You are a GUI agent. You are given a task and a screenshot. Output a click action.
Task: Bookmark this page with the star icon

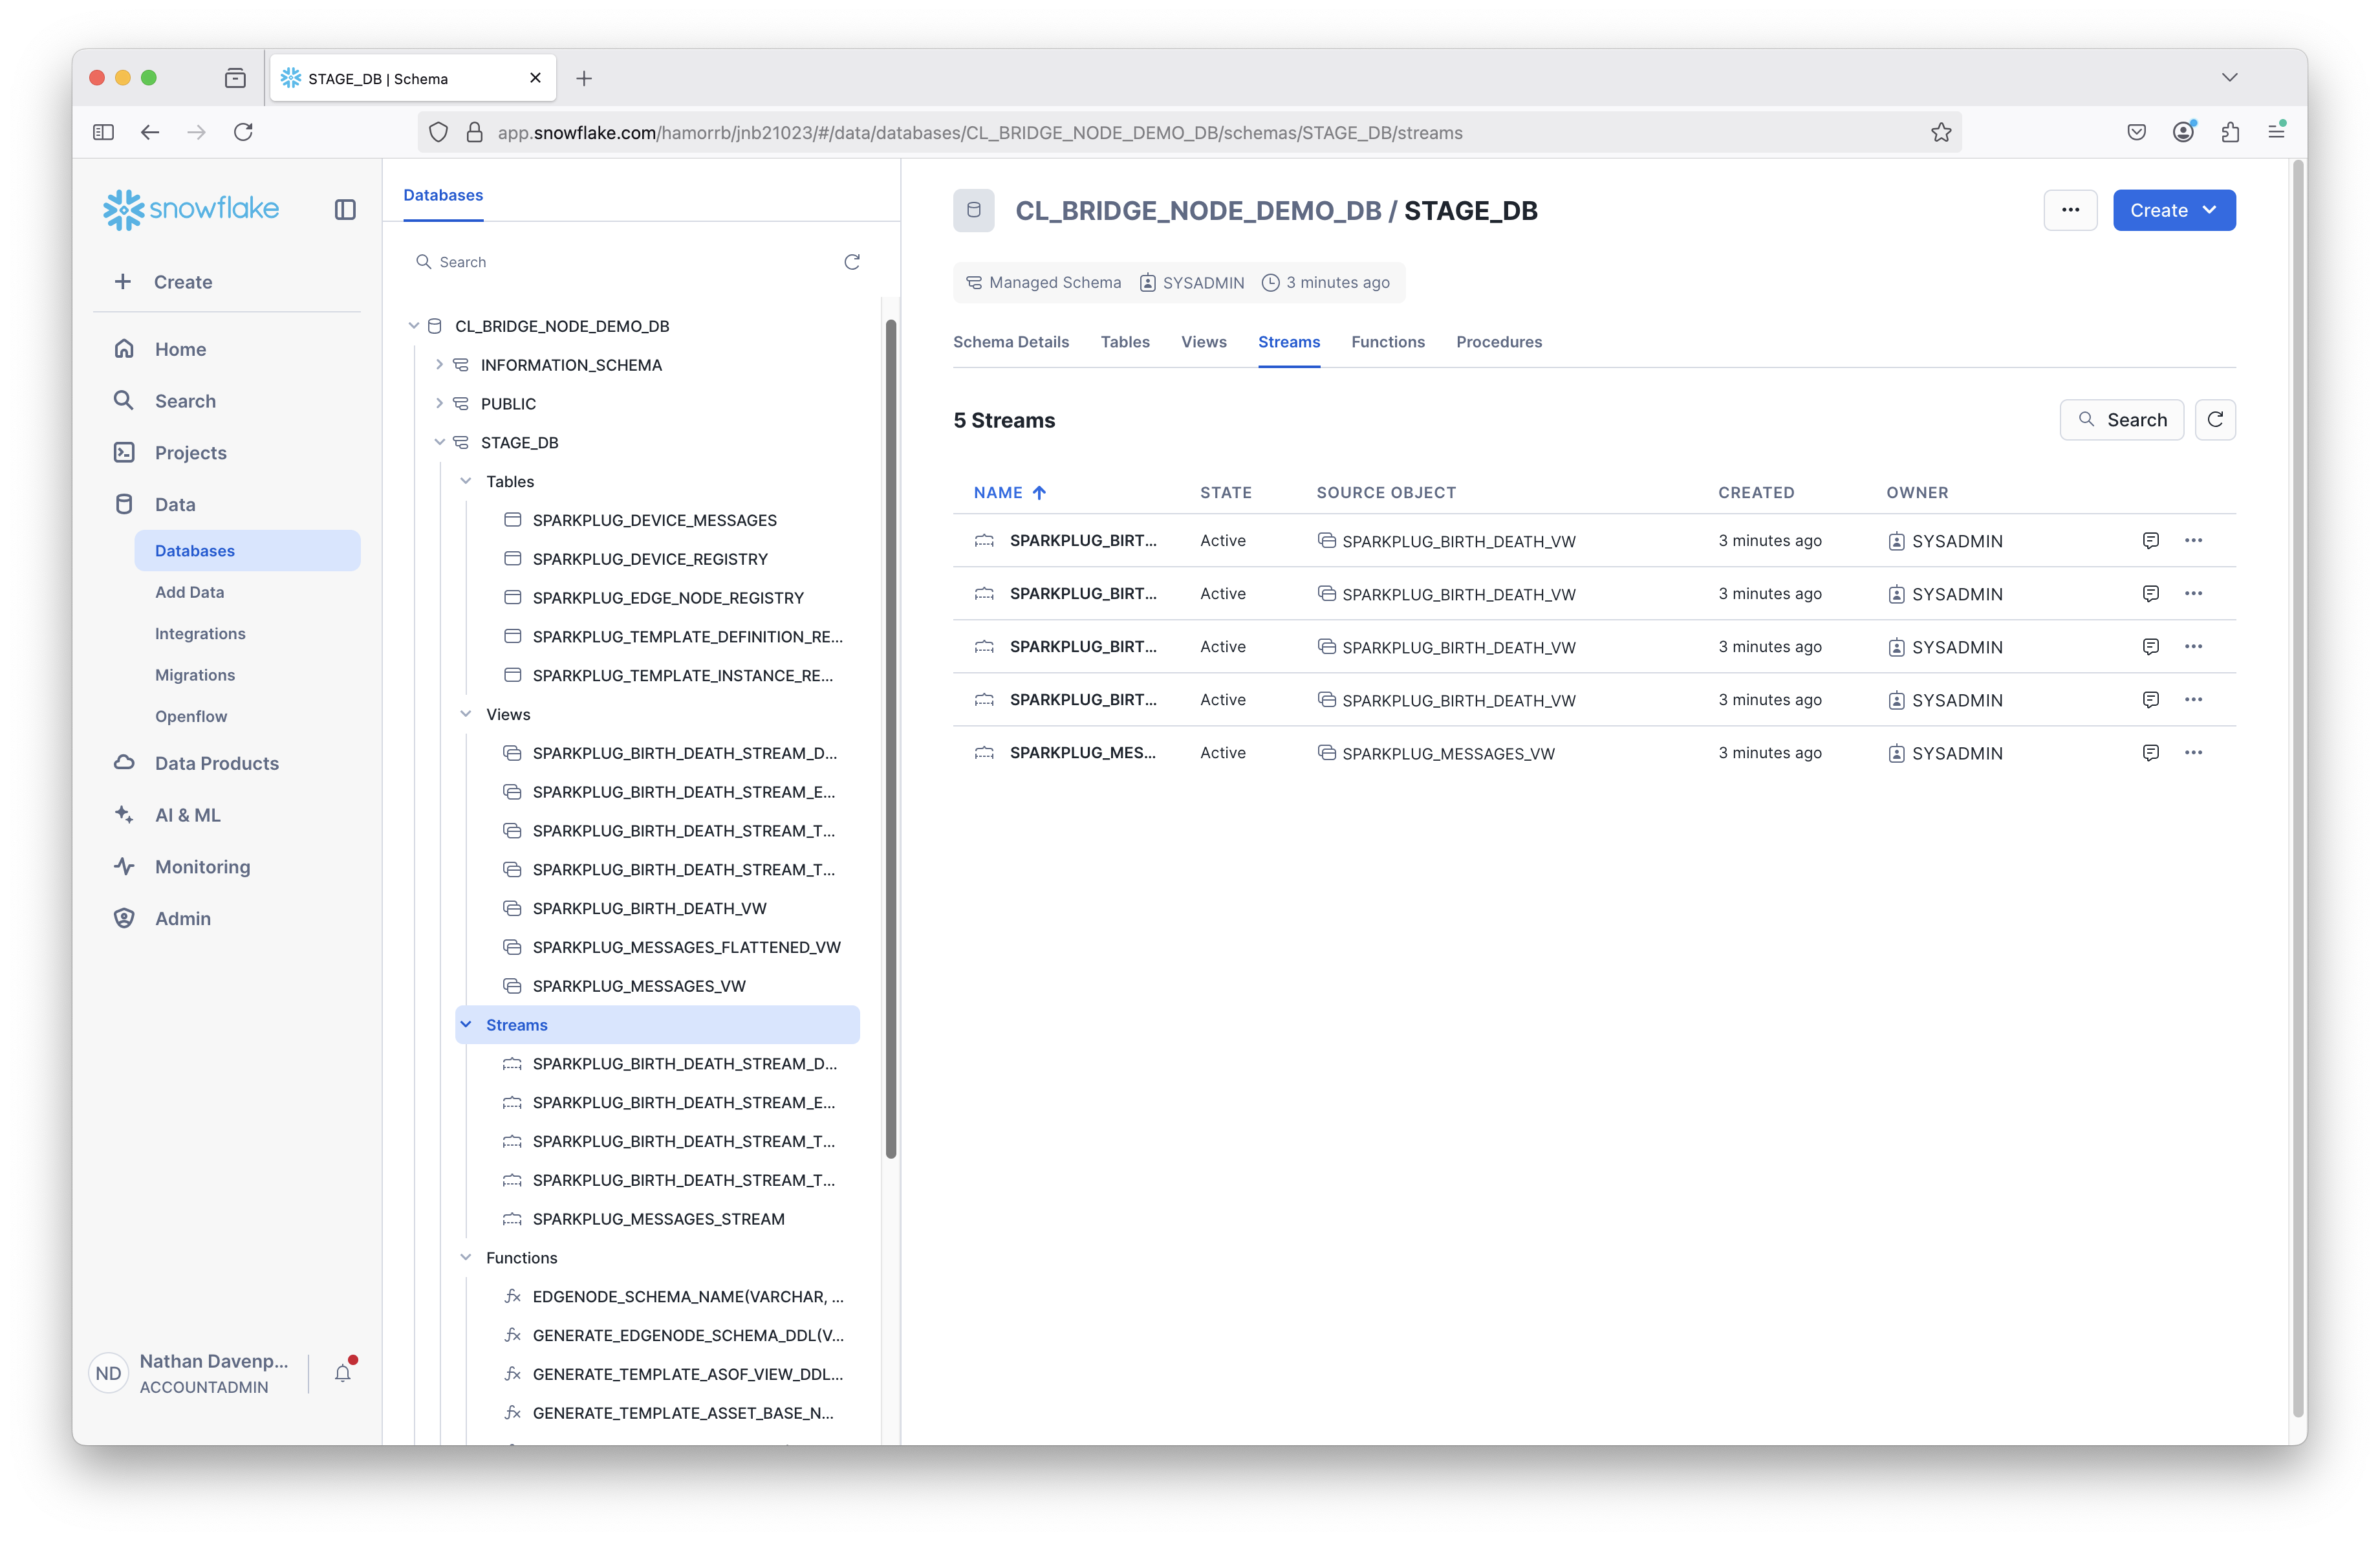point(1941,132)
